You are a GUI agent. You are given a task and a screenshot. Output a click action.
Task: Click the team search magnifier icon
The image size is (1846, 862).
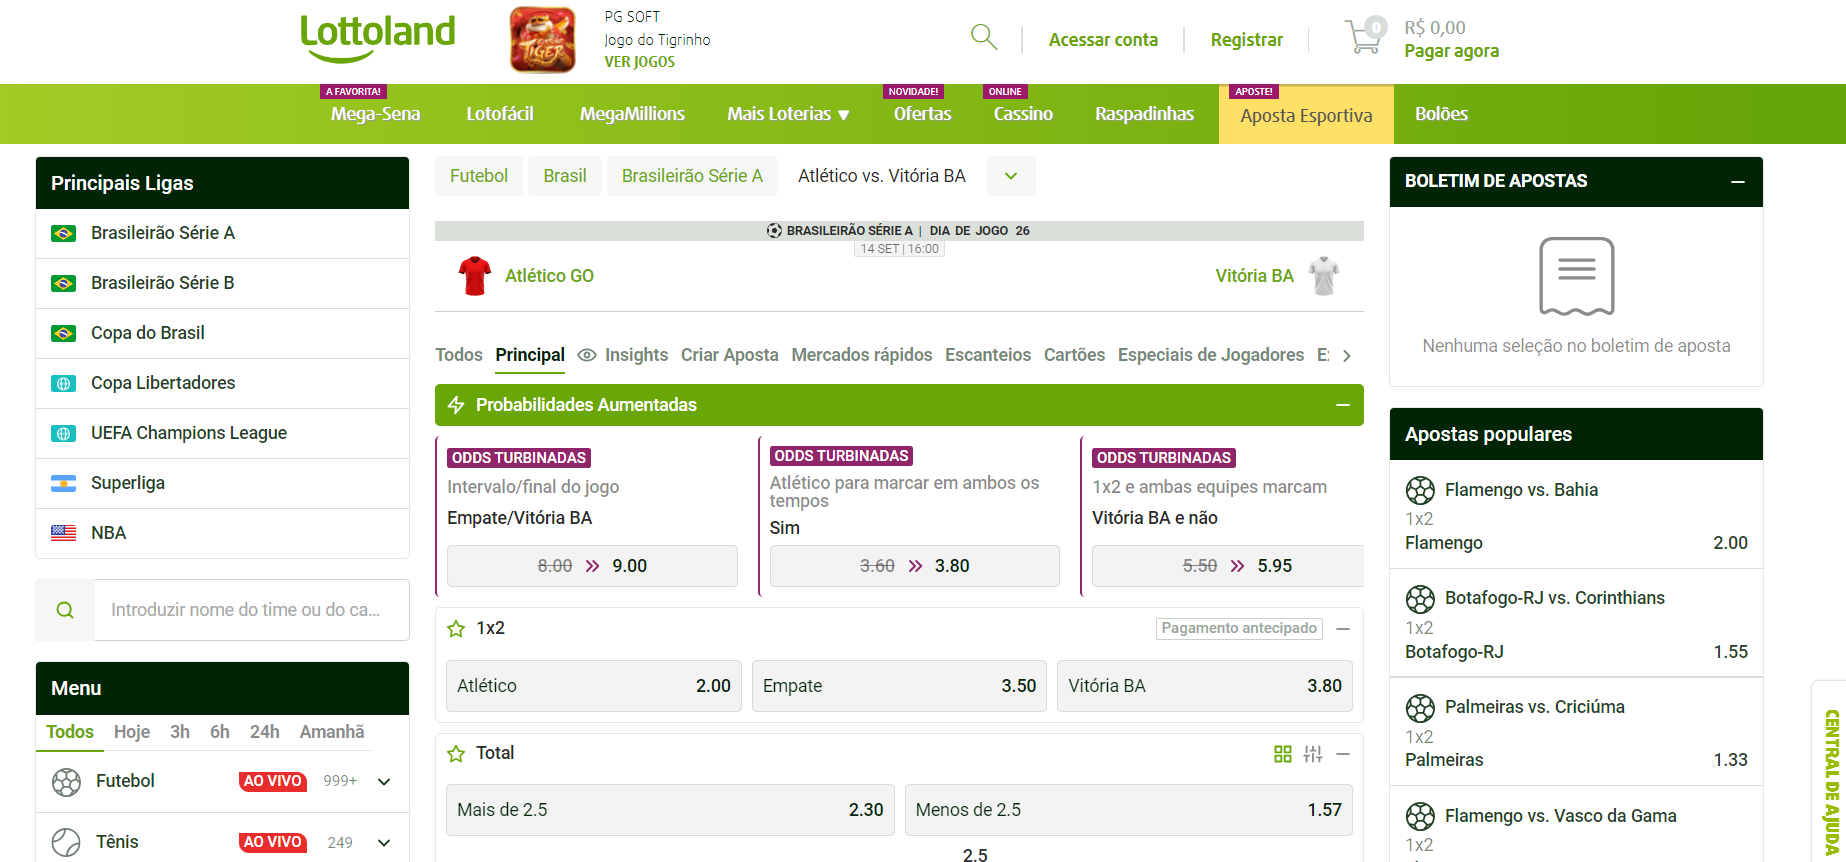(65, 610)
